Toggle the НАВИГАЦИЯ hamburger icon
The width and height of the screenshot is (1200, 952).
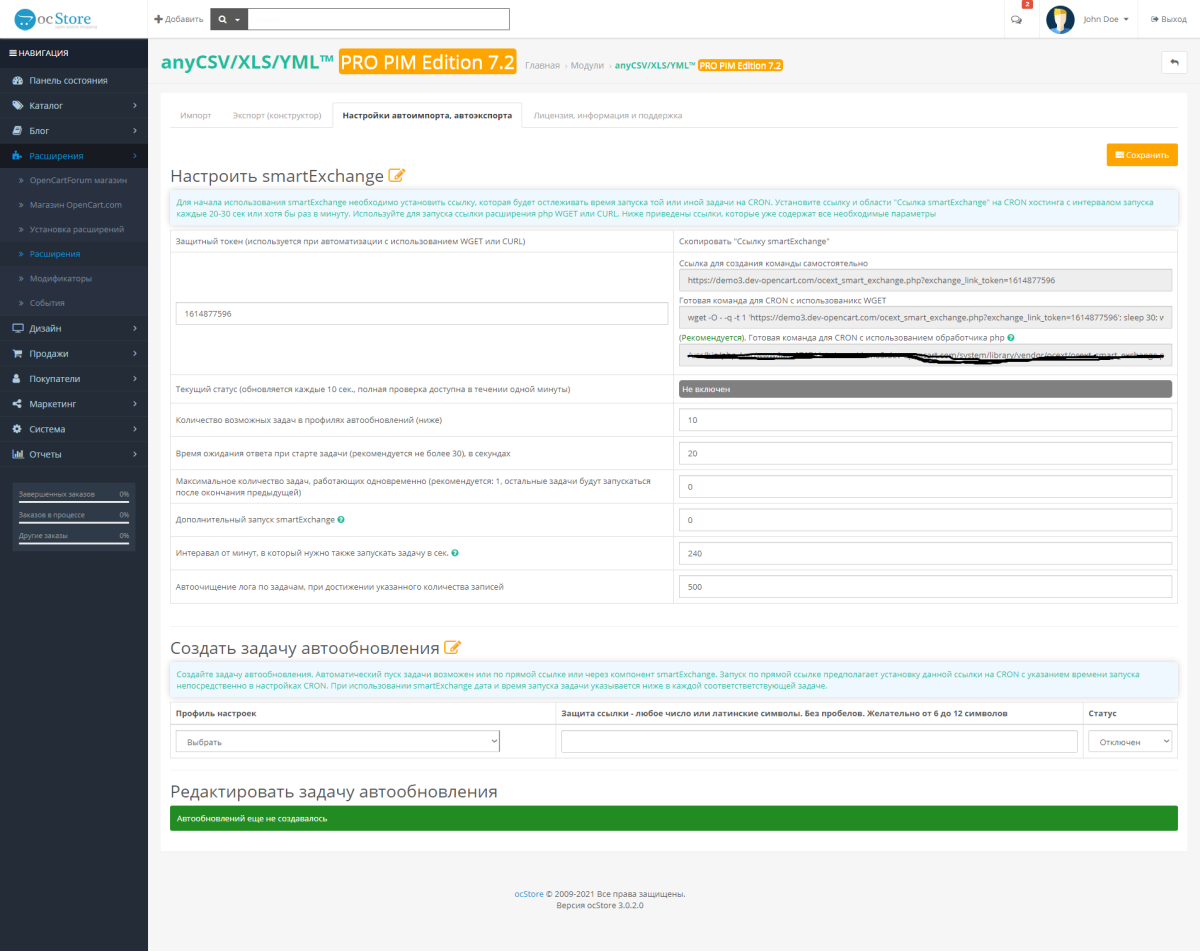(x=12, y=53)
